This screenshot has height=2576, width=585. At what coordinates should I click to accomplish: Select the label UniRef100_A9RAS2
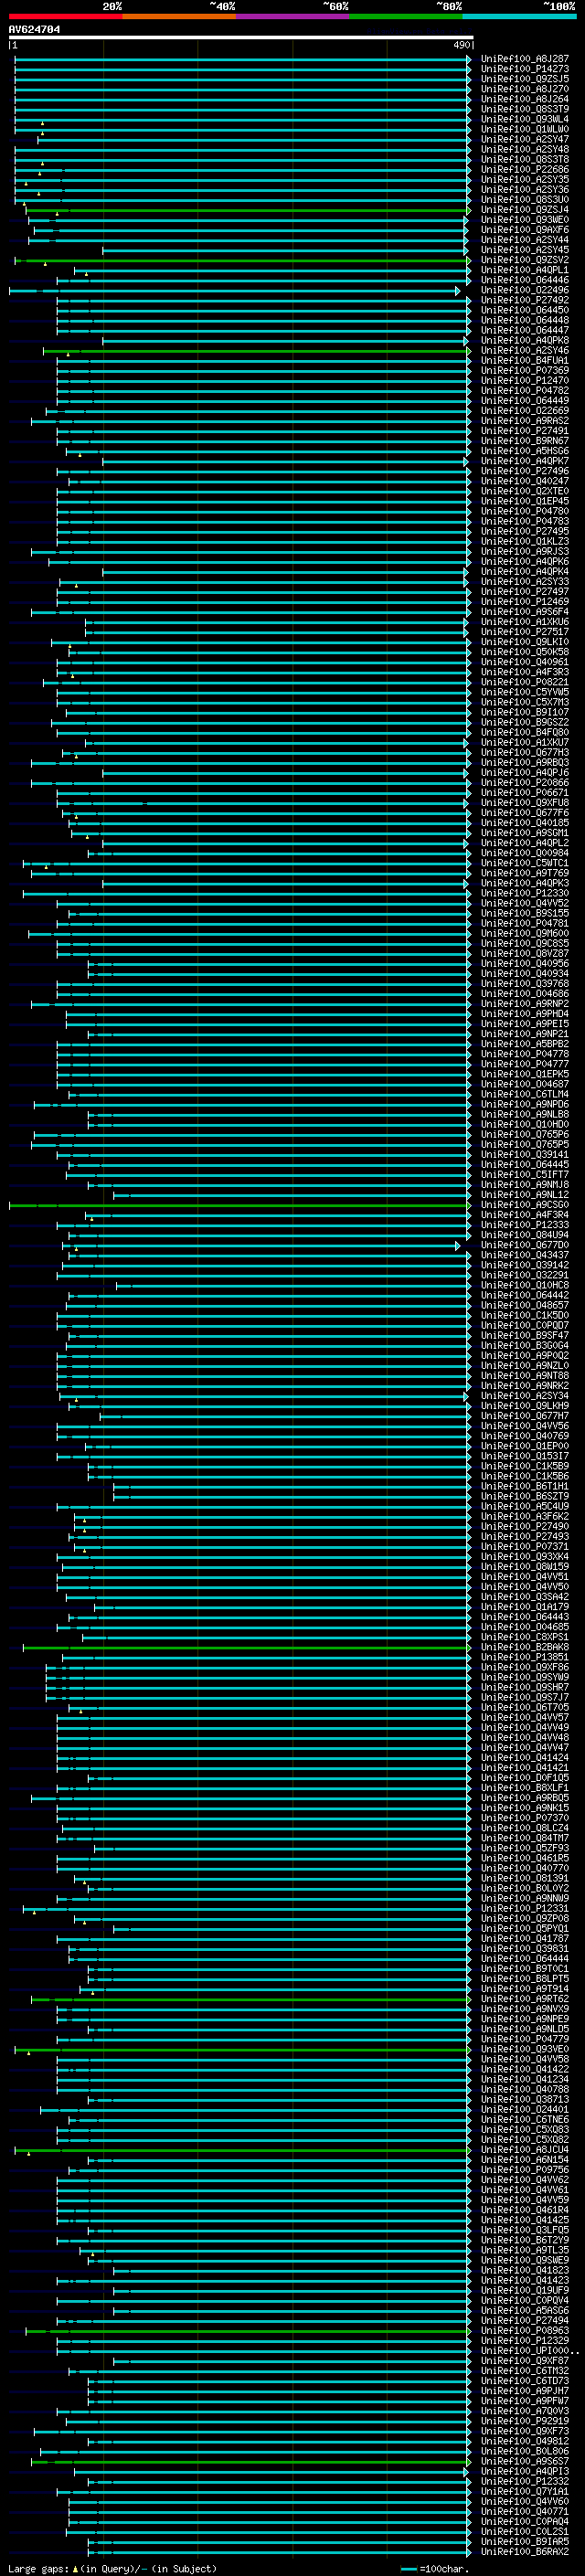[x=525, y=421]
